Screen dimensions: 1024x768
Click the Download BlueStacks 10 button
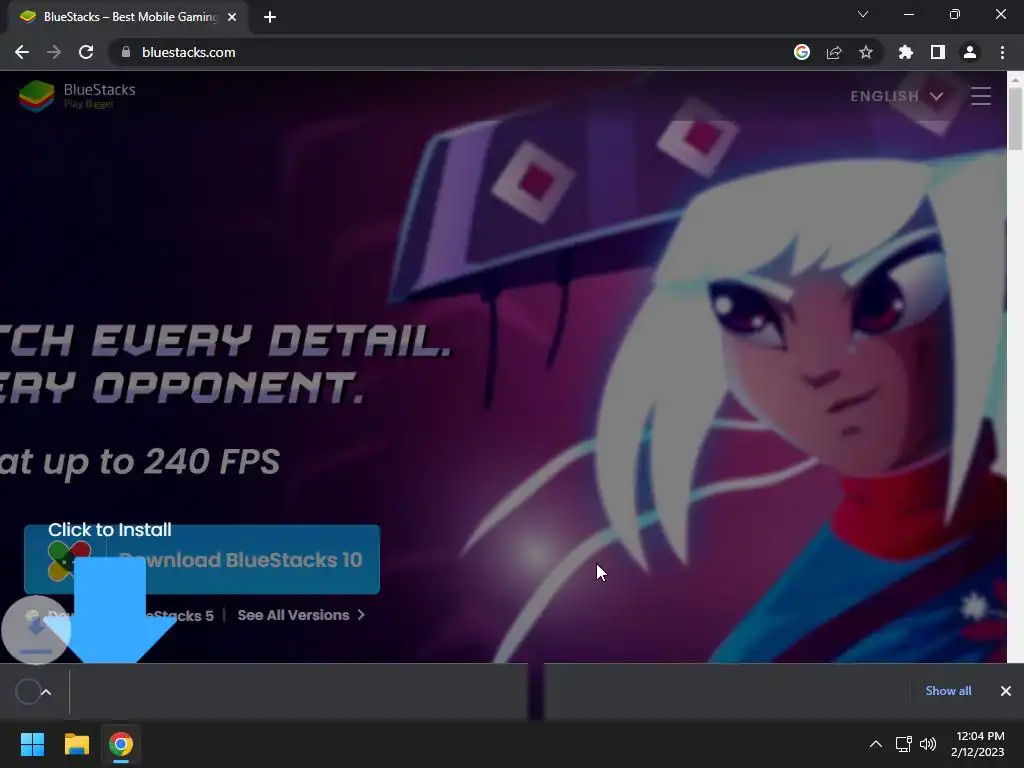[x=202, y=560]
